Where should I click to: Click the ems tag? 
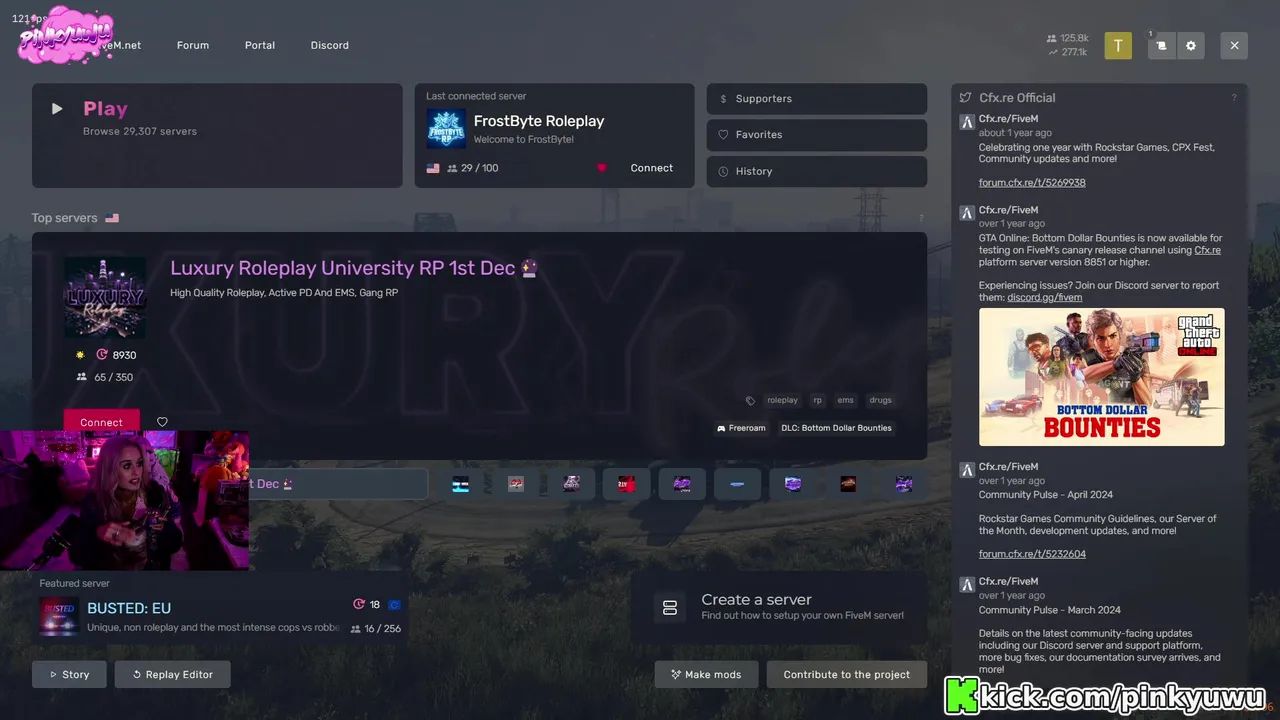pos(846,400)
